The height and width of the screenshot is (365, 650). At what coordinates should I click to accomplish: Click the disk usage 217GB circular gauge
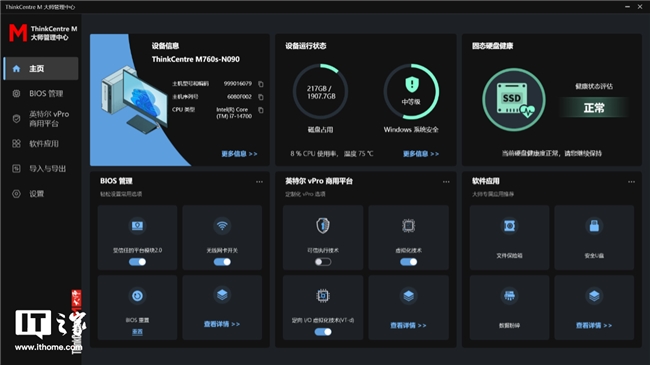[320, 92]
